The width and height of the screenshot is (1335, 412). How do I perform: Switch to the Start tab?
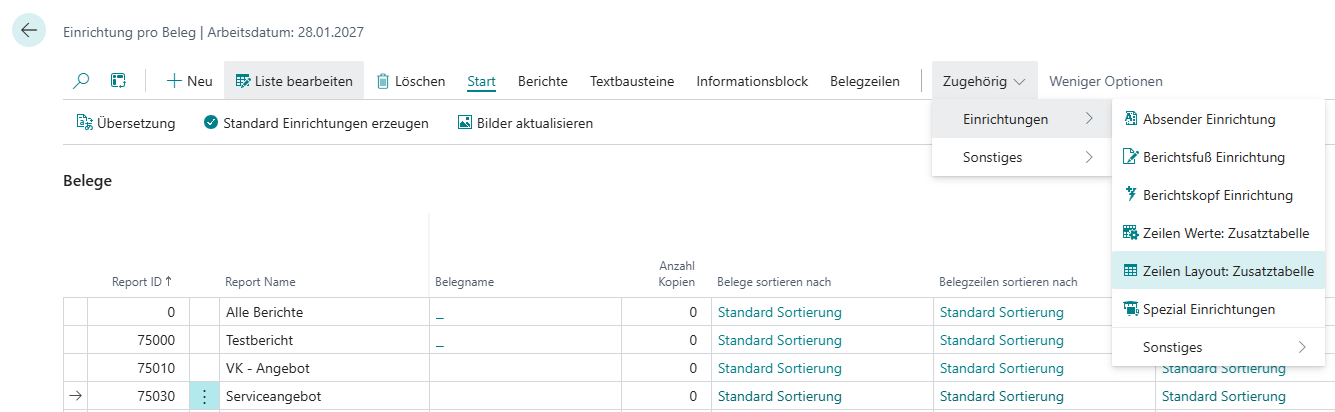point(482,81)
